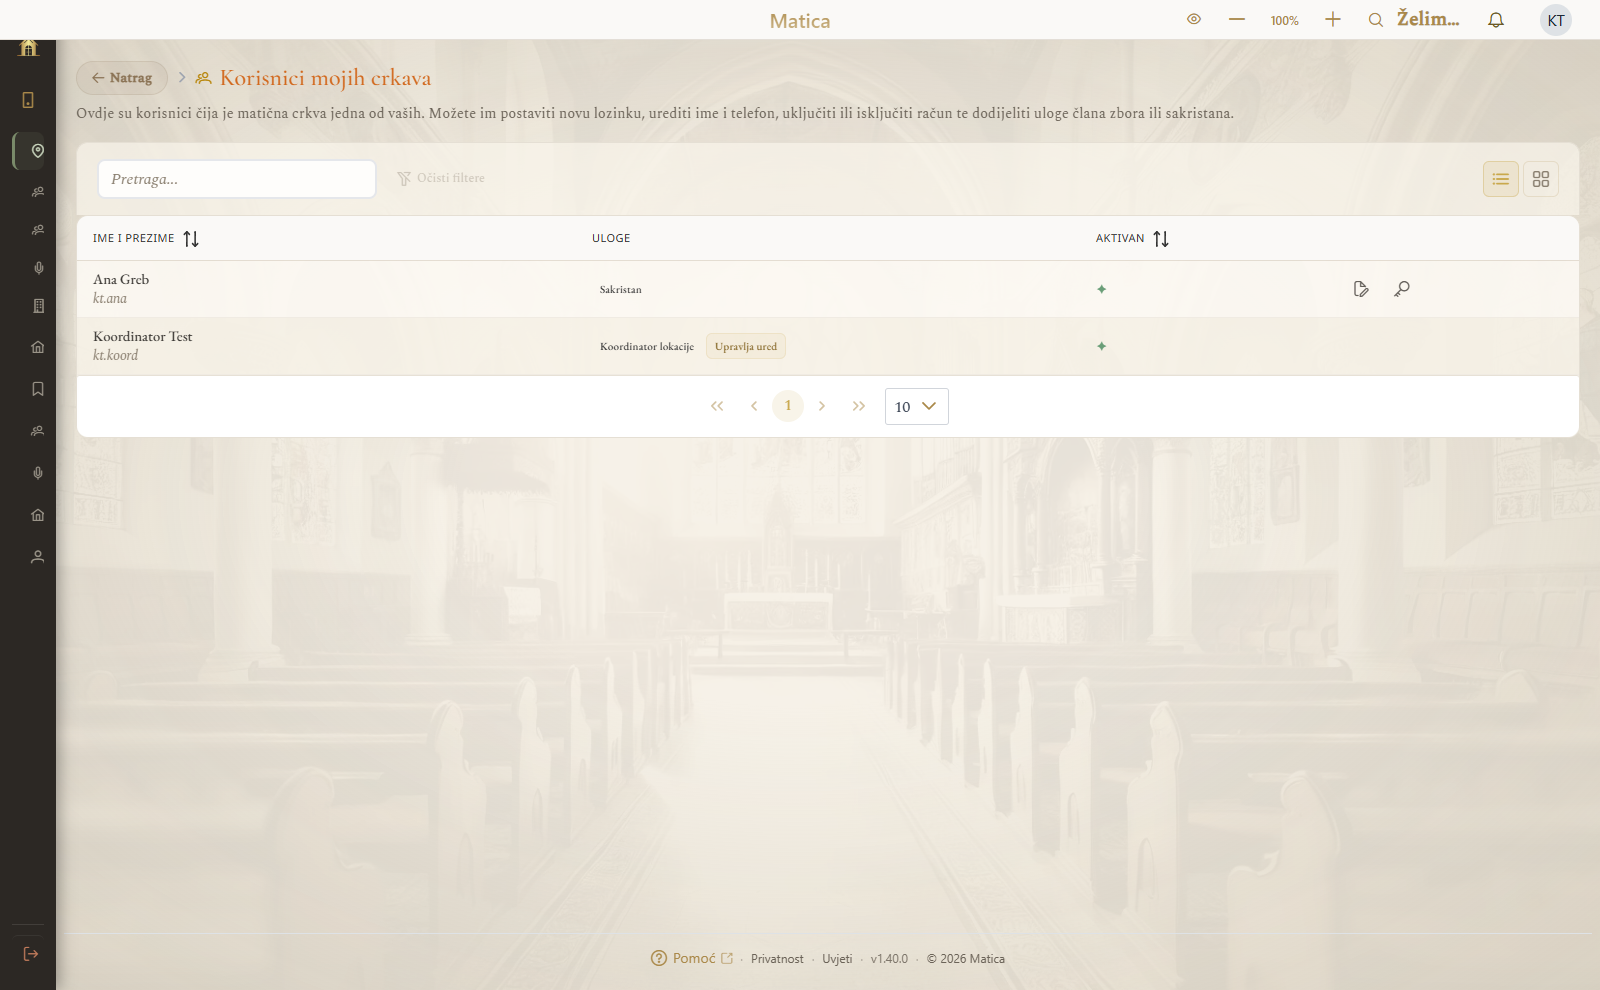Open the location pin sidebar item
This screenshot has height=990, width=1600.
point(37,151)
